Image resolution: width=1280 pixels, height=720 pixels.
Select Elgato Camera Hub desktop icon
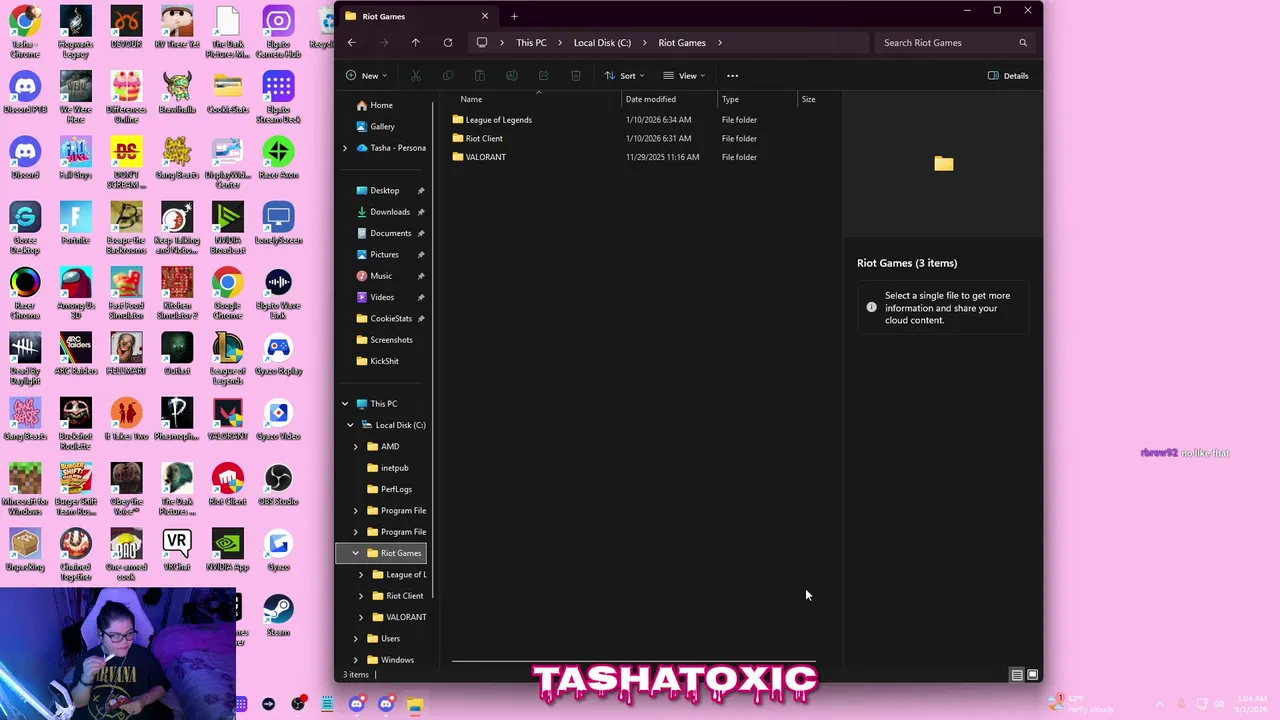tap(278, 33)
